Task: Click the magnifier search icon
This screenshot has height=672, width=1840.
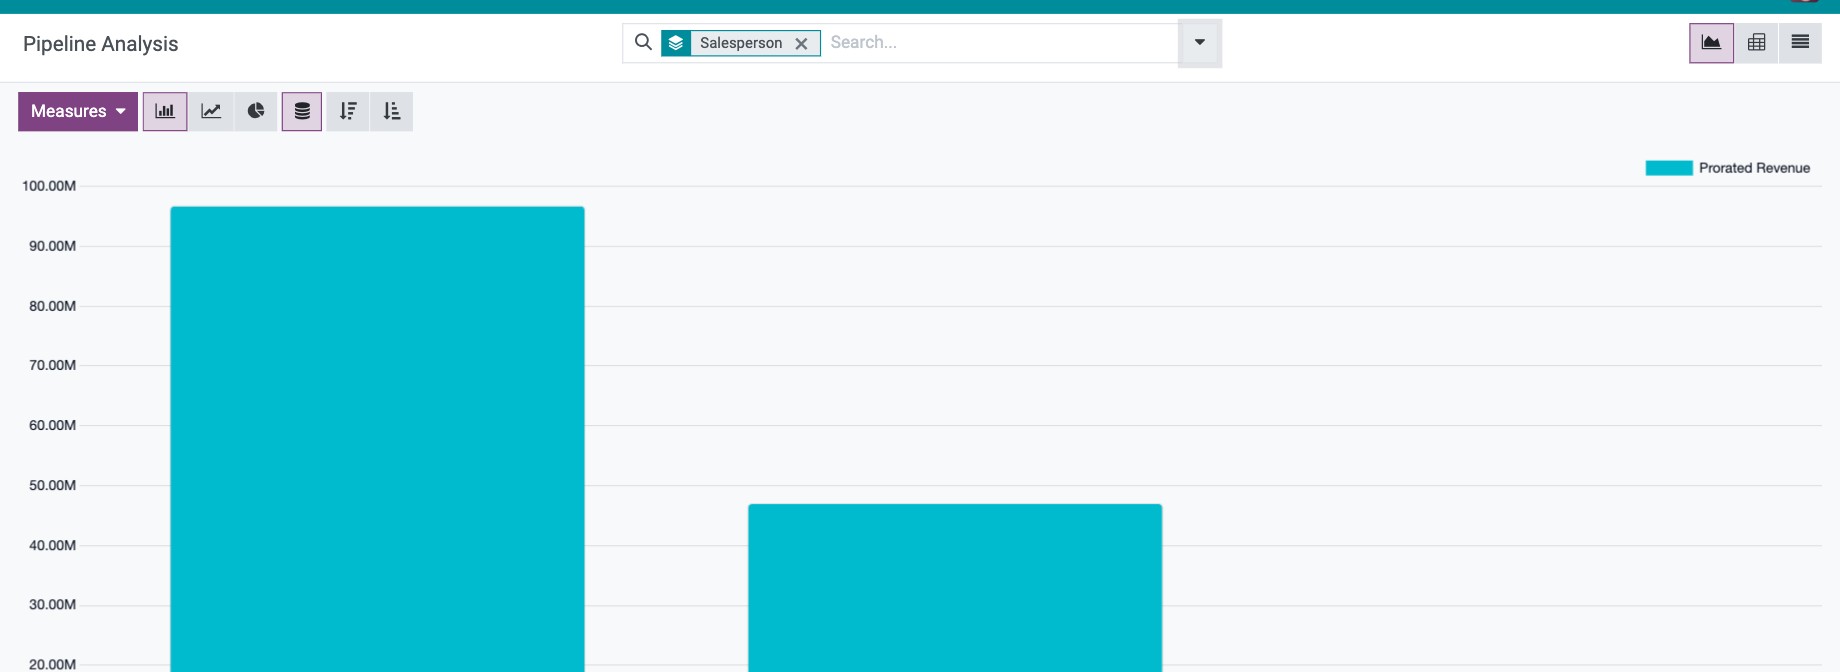Action: click(643, 42)
